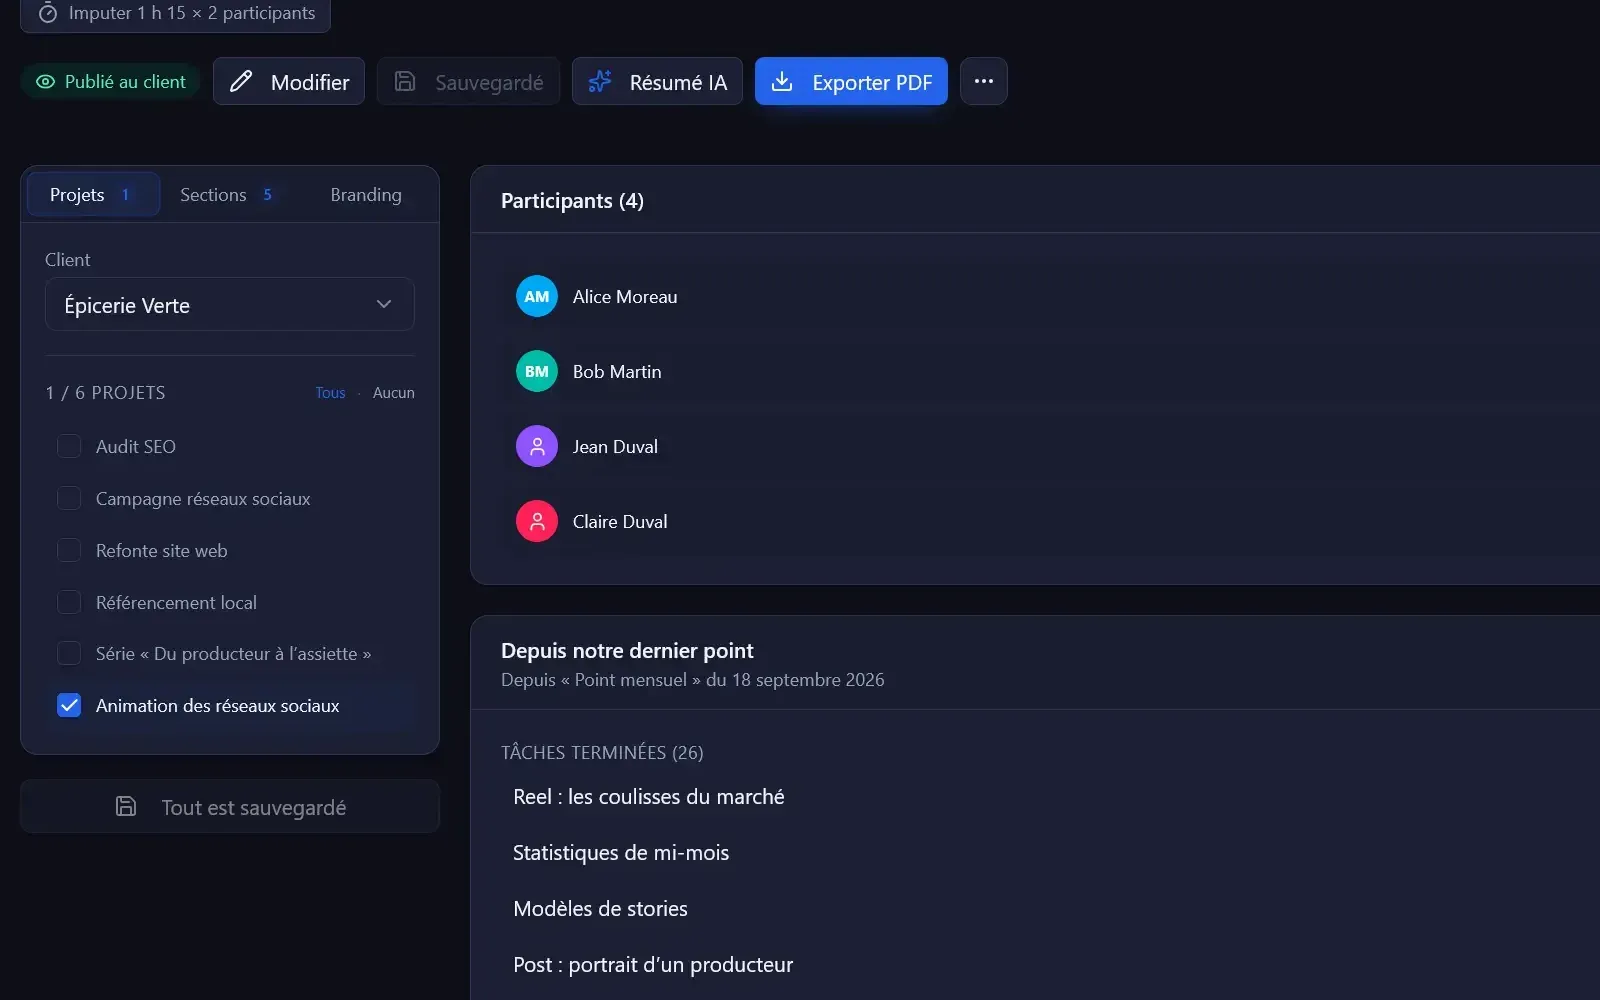The width and height of the screenshot is (1600, 1000).
Task: Click Claire Duval's pink person avatar
Action: coord(537,521)
